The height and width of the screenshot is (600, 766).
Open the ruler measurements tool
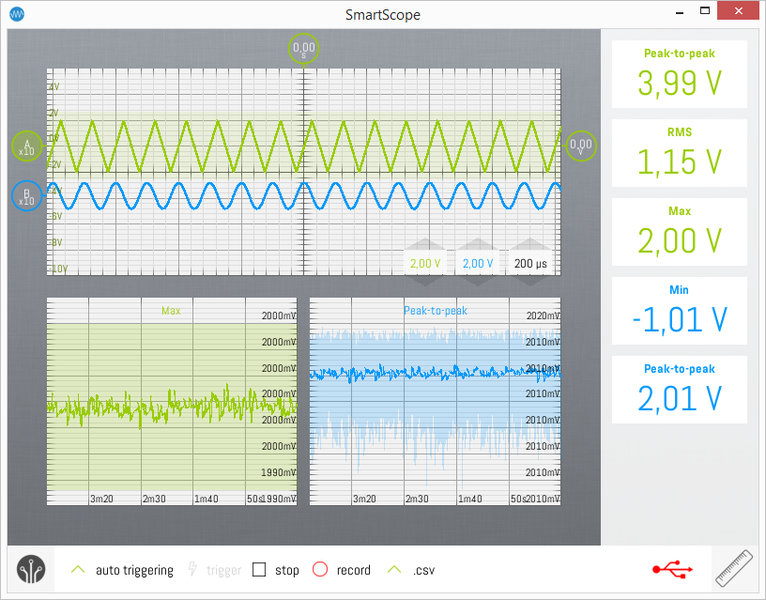tap(734, 570)
